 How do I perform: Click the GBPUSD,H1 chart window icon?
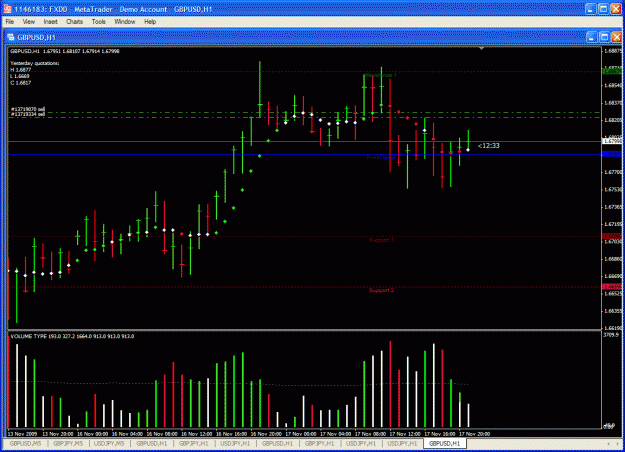pos(11,37)
